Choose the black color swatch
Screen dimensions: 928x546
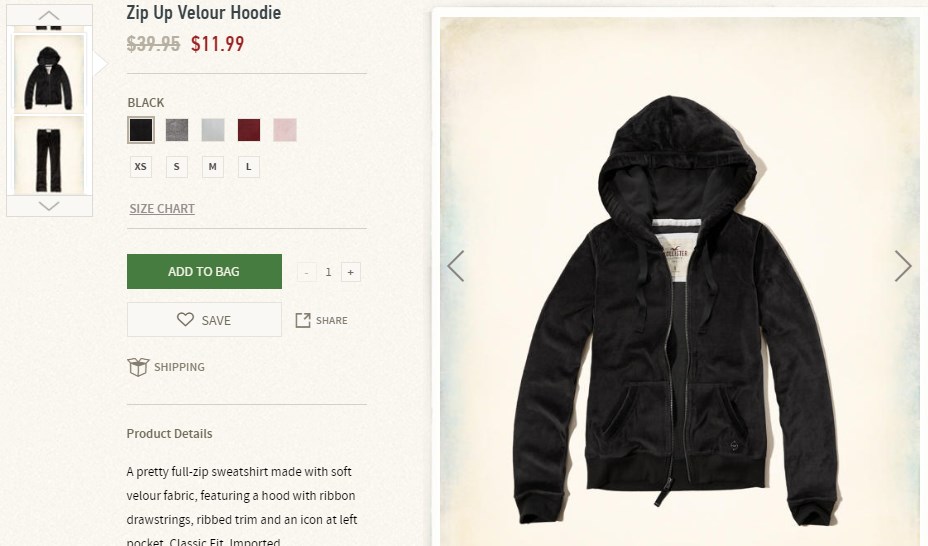click(x=141, y=130)
